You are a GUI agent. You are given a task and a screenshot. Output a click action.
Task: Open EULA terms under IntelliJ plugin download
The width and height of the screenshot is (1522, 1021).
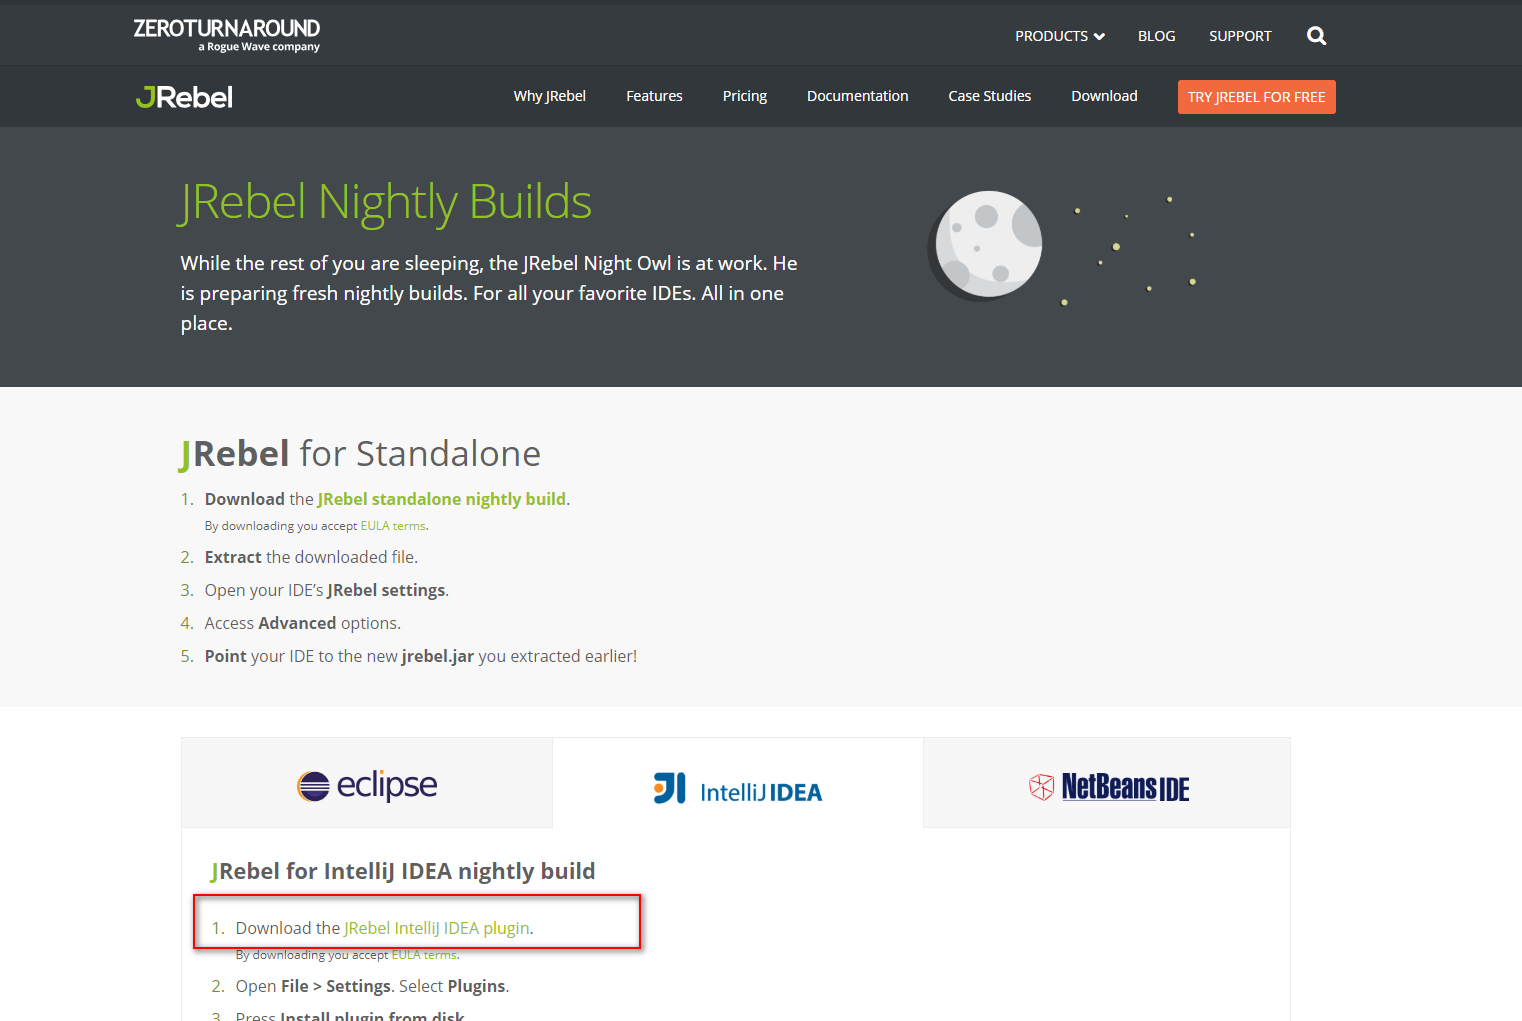click(424, 955)
